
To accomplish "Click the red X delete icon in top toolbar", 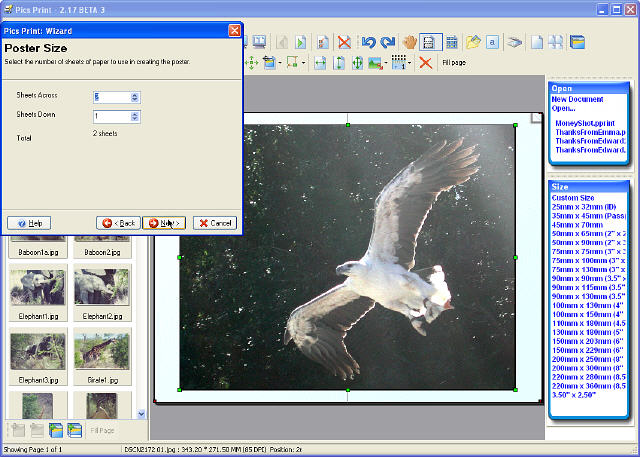I will point(344,43).
